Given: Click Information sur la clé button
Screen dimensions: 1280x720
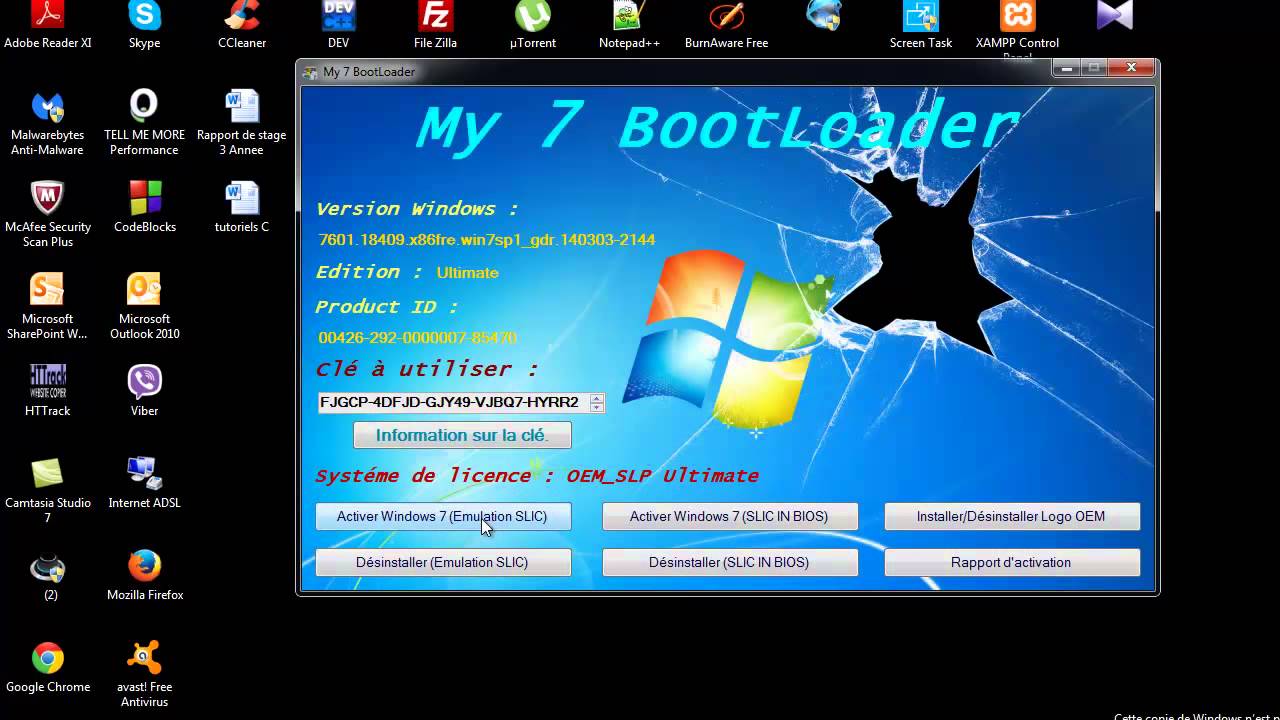Looking at the screenshot, I should 462,435.
